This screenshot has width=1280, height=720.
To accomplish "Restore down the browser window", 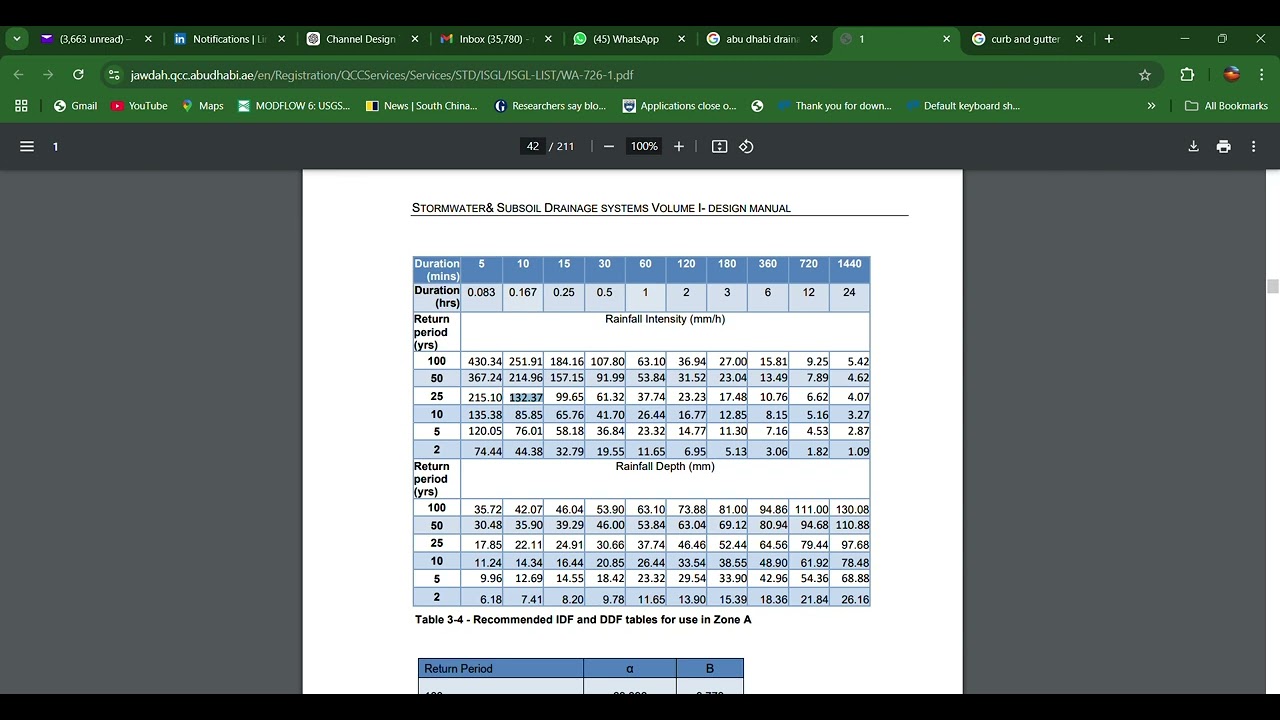I will [1222, 39].
